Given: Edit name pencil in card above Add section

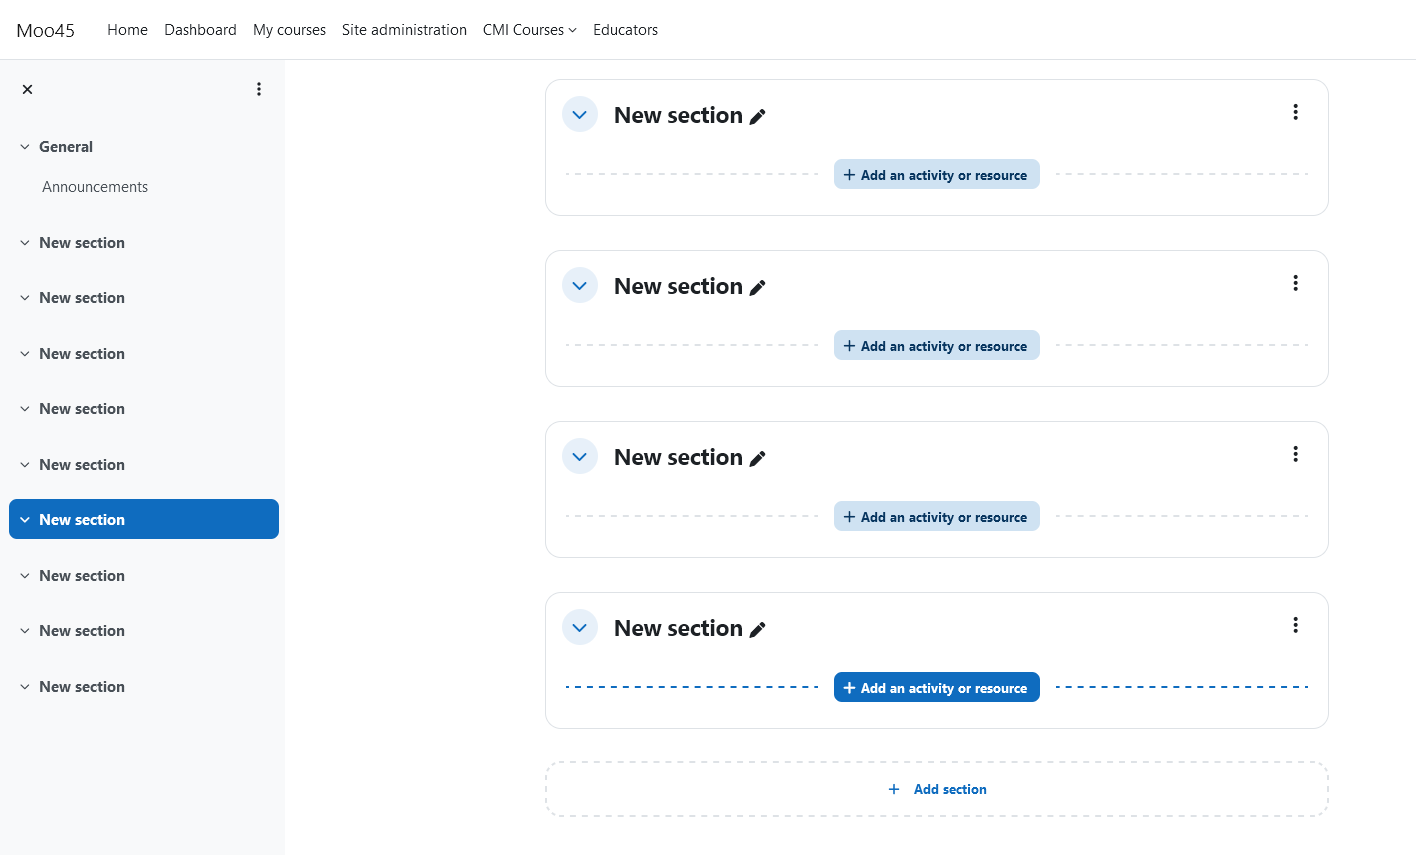Looking at the screenshot, I should click(758, 630).
